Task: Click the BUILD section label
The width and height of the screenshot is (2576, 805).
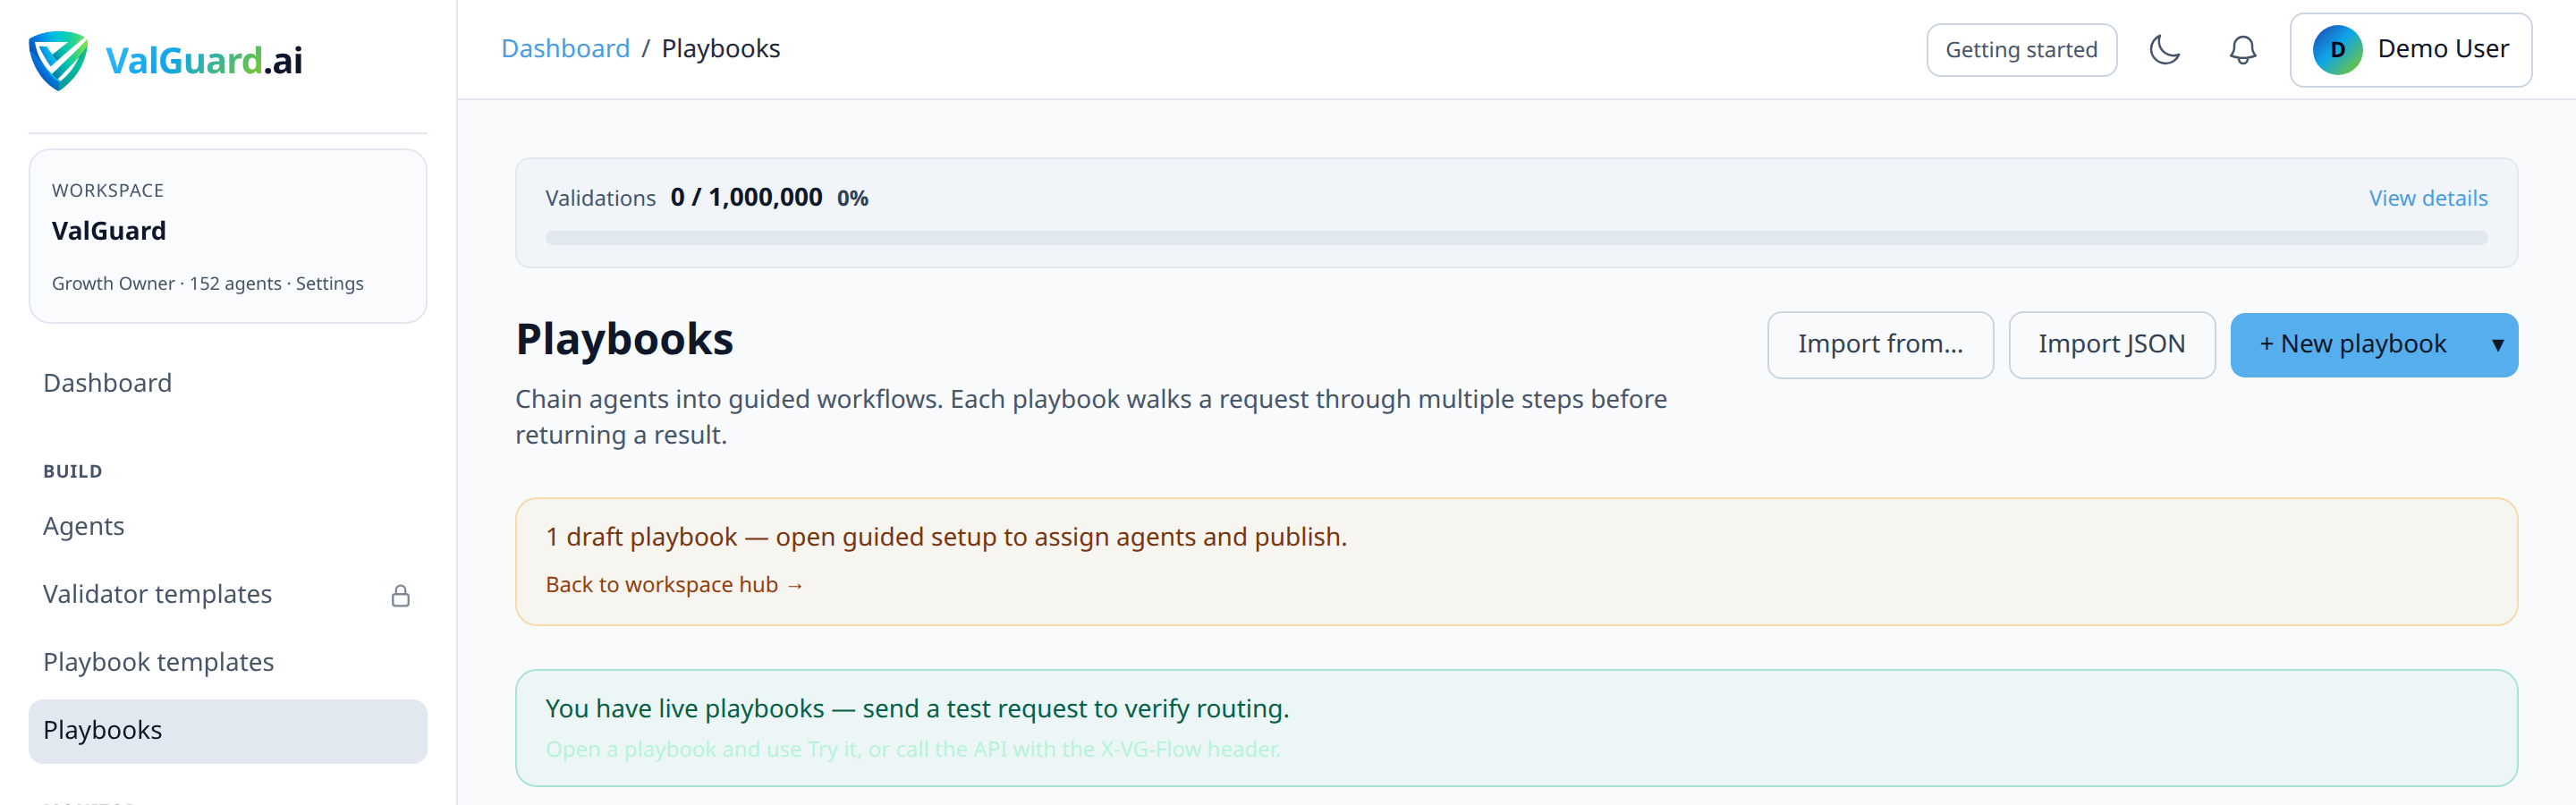Action: point(72,471)
